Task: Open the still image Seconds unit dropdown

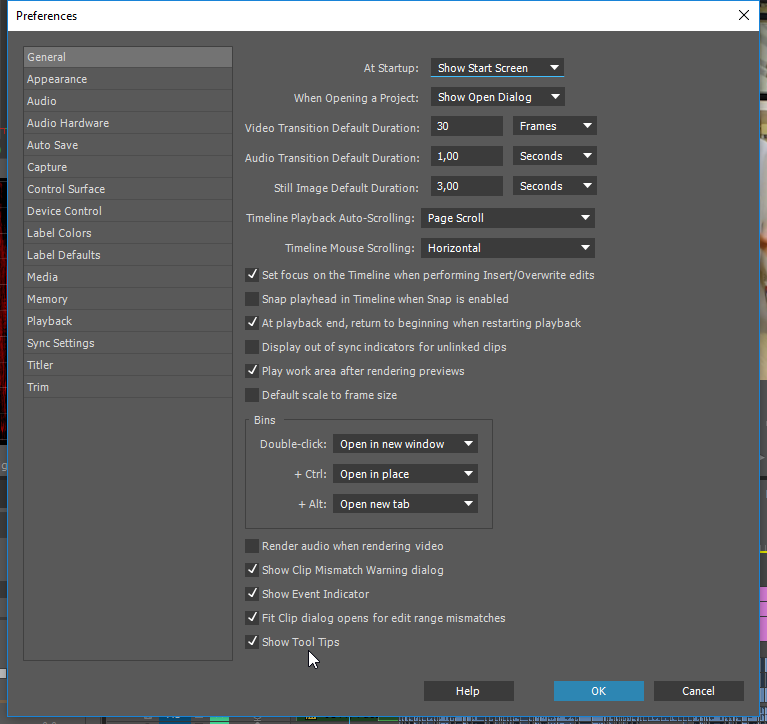Action: coord(555,186)
